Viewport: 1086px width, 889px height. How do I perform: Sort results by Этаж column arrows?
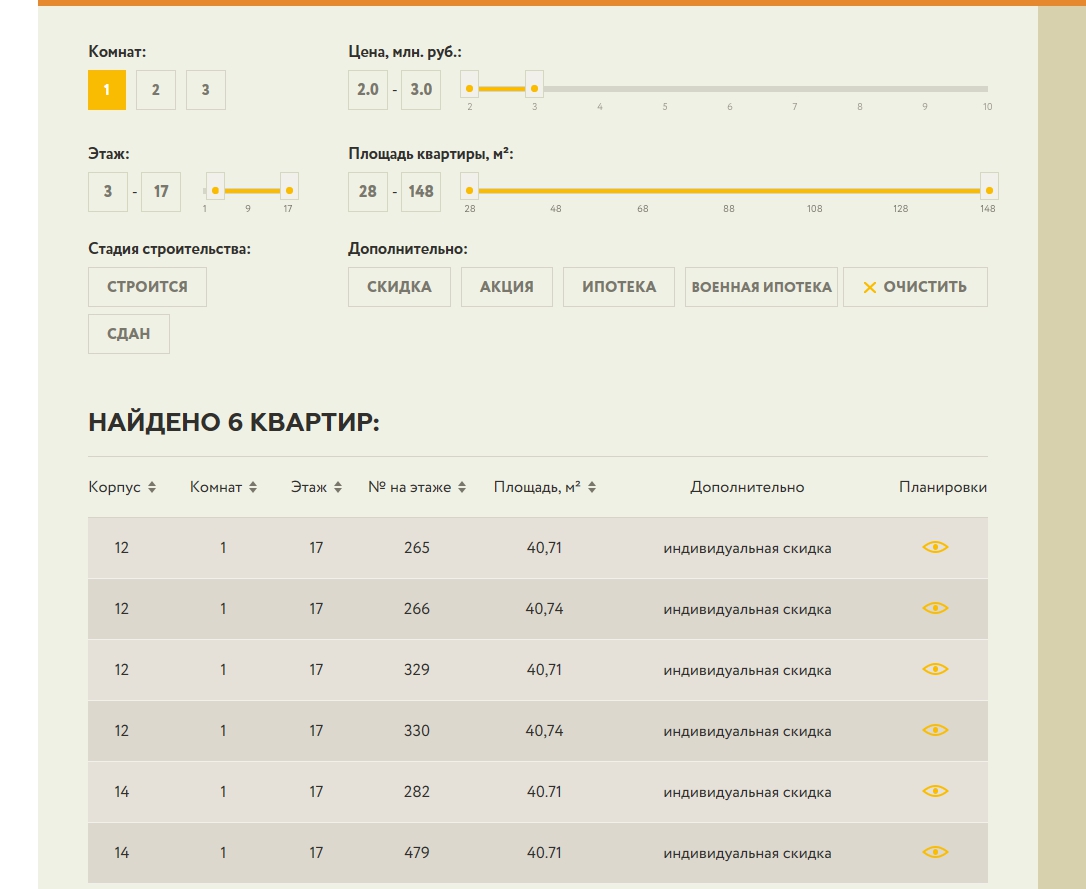[338, 488]
